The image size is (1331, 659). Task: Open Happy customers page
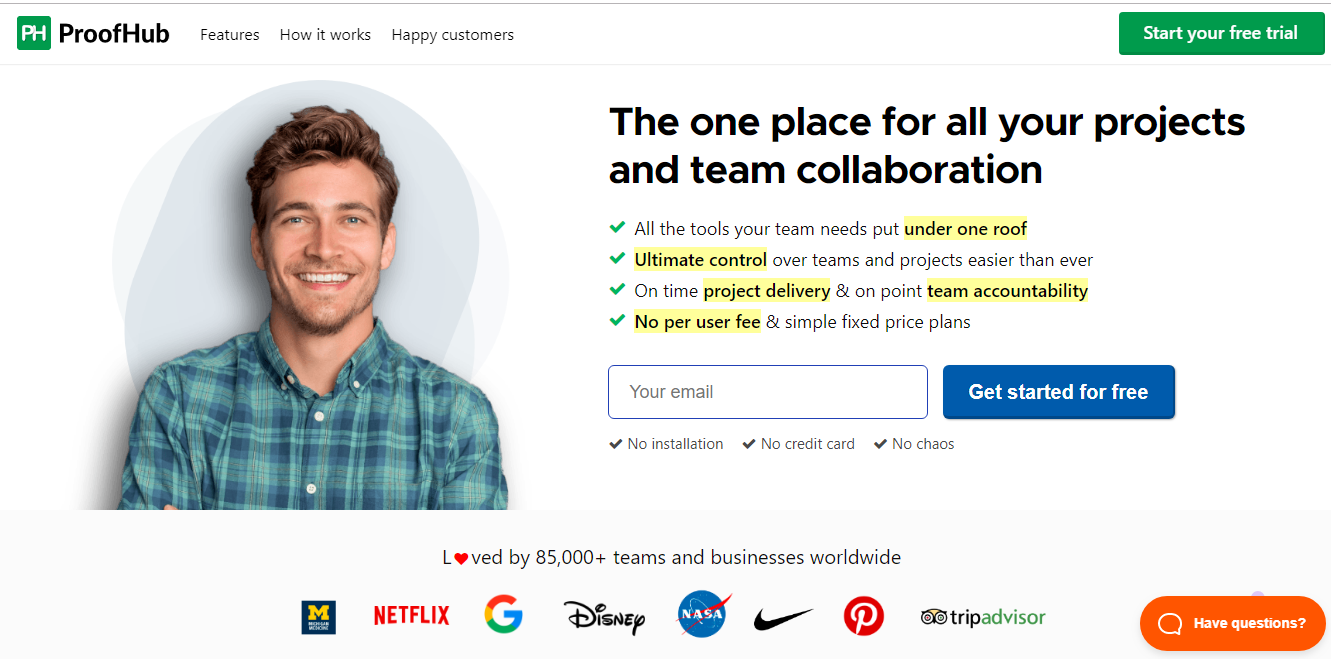(452, 34)
